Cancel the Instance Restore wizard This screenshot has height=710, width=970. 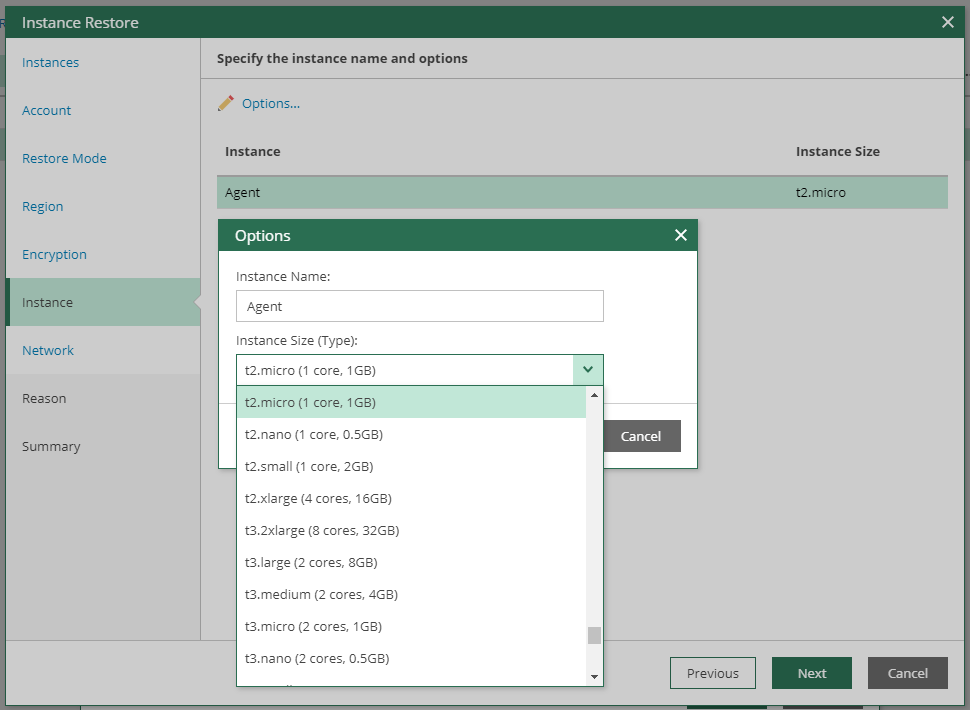(x=908, y=673)
